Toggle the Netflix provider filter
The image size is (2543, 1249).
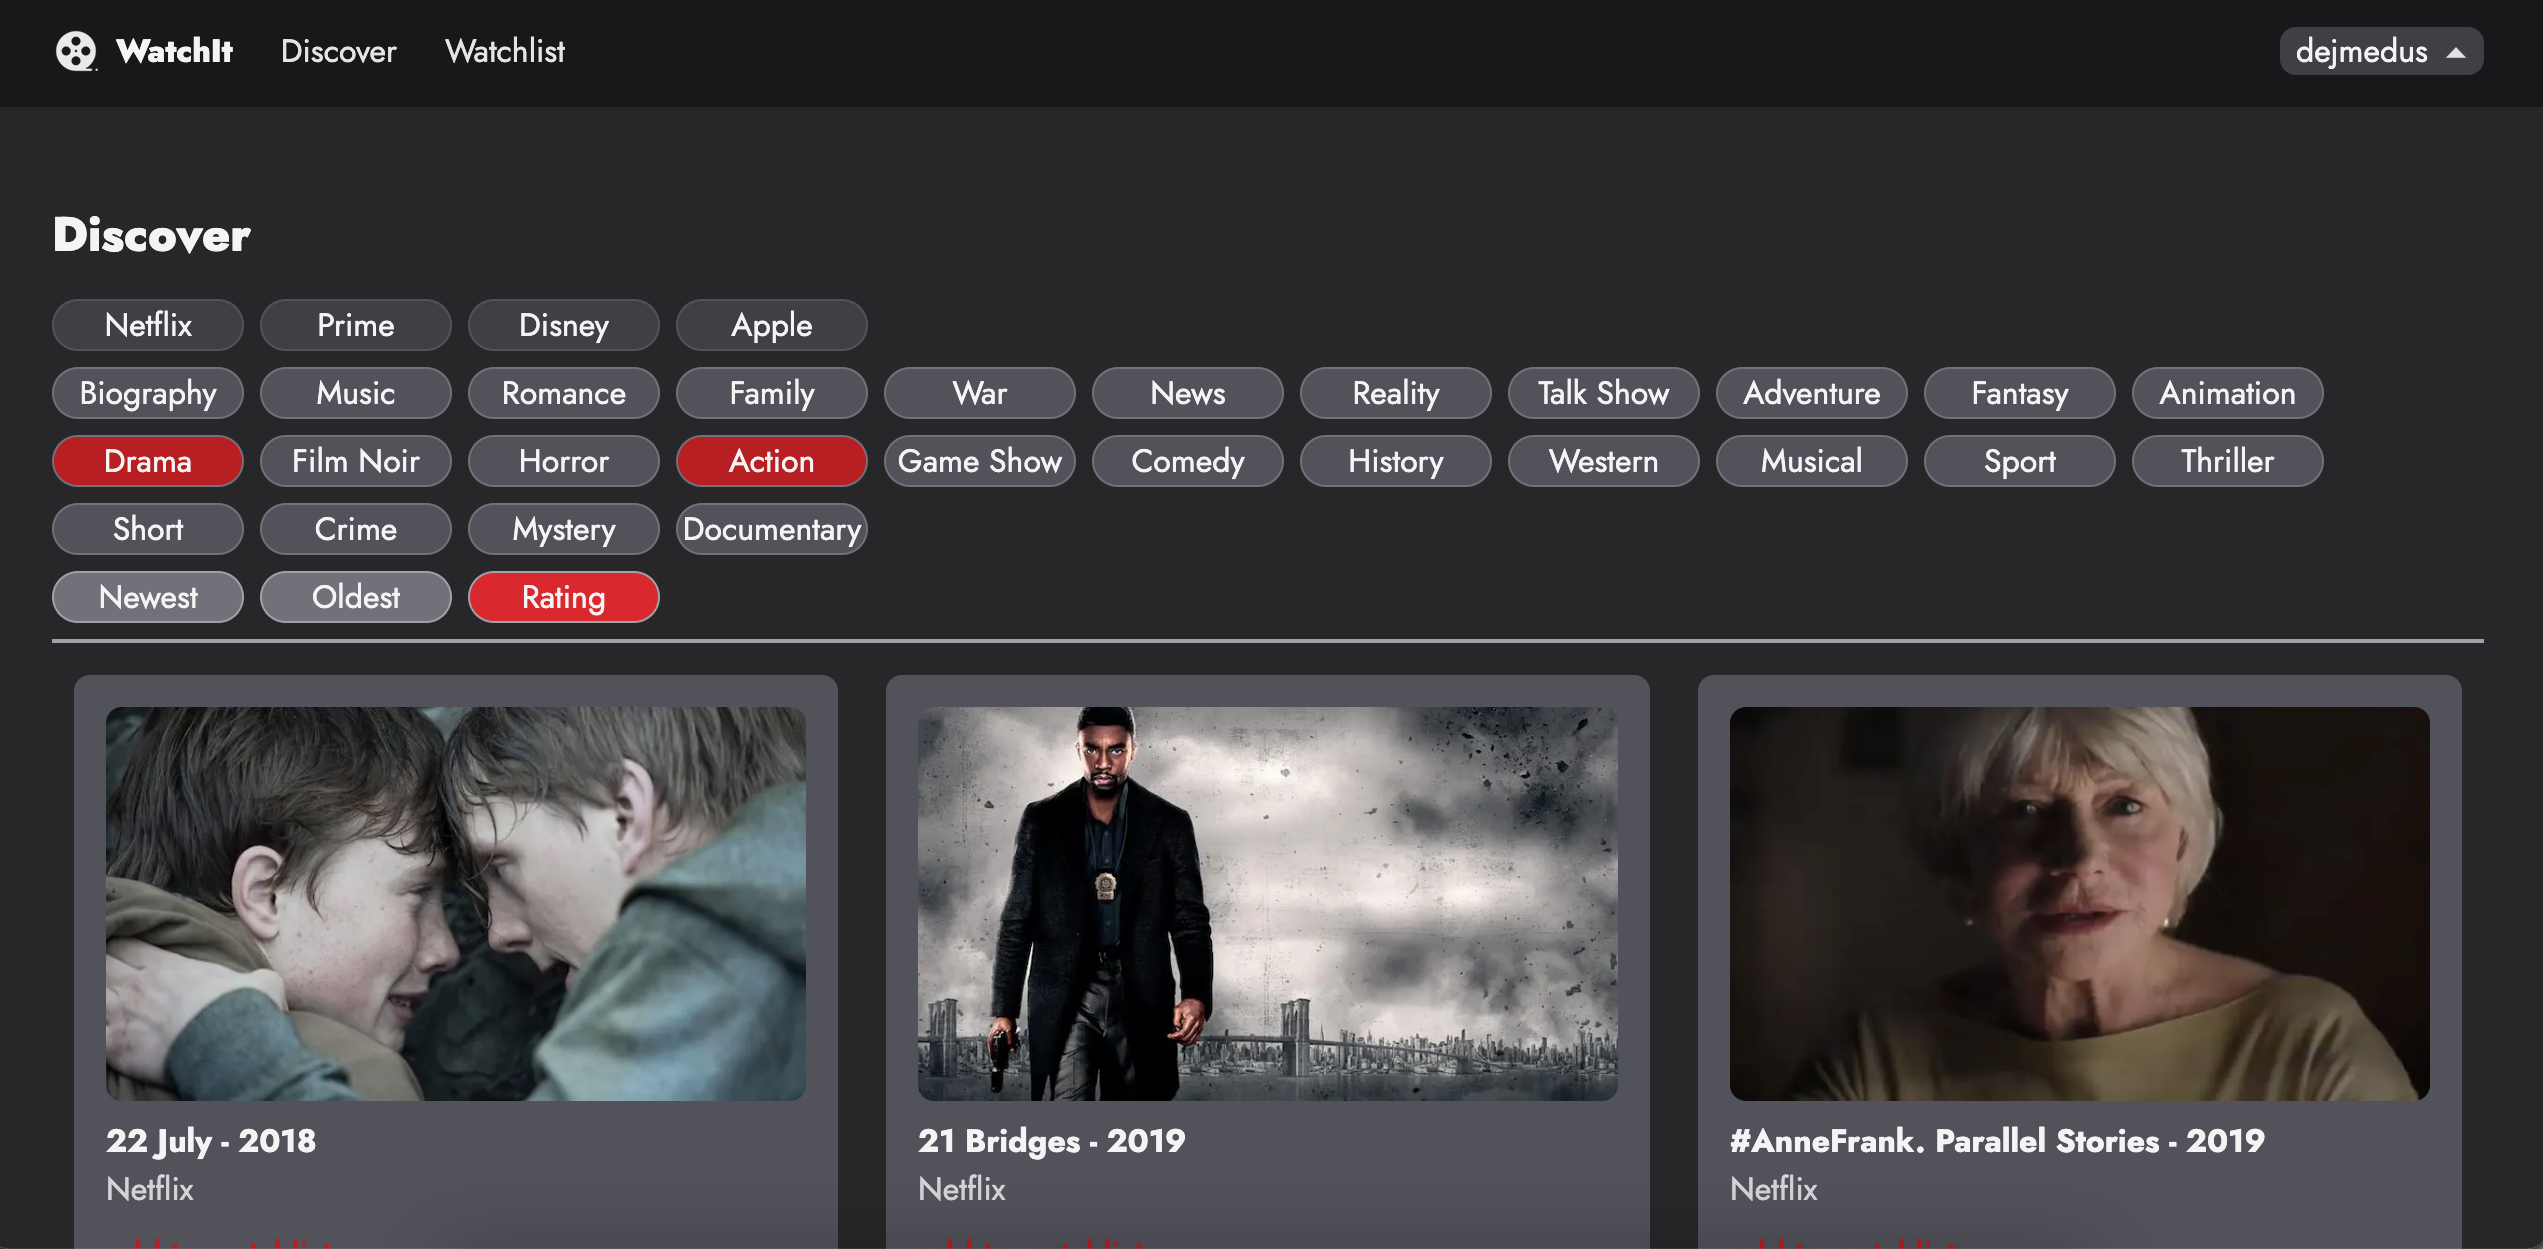tap(148, 325)
